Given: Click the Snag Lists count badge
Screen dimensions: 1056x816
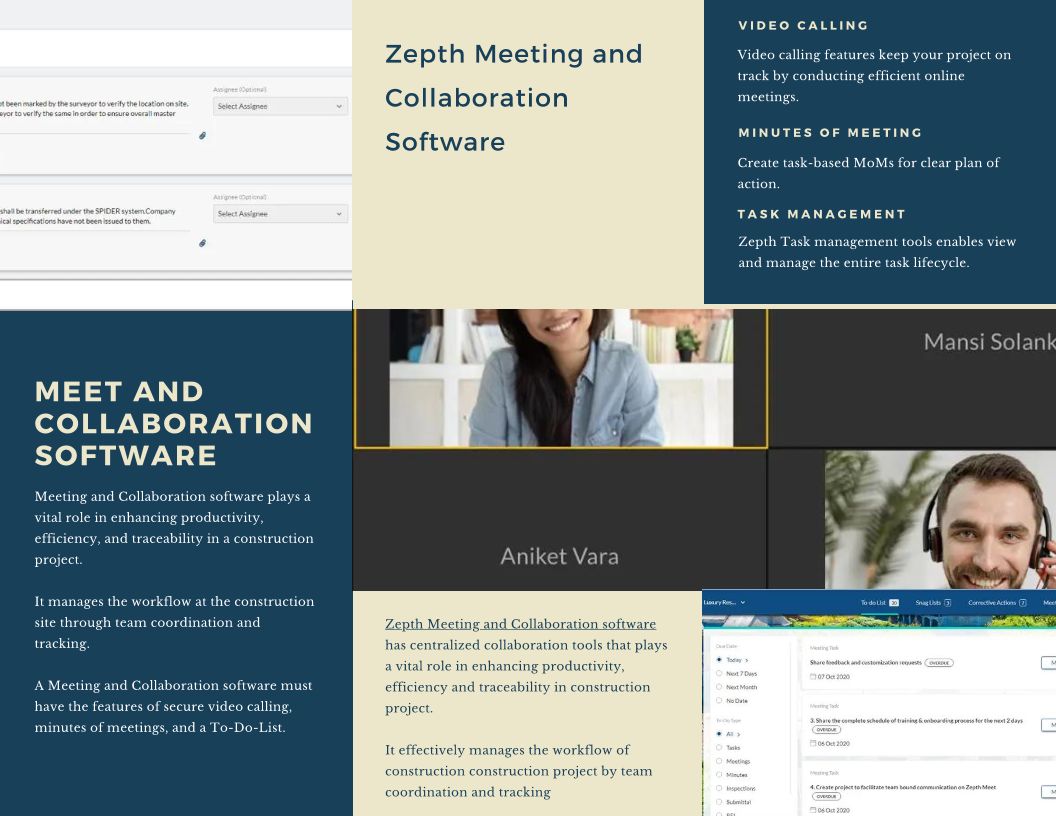Looking at the screenshot, I should [x=947, y=603].
